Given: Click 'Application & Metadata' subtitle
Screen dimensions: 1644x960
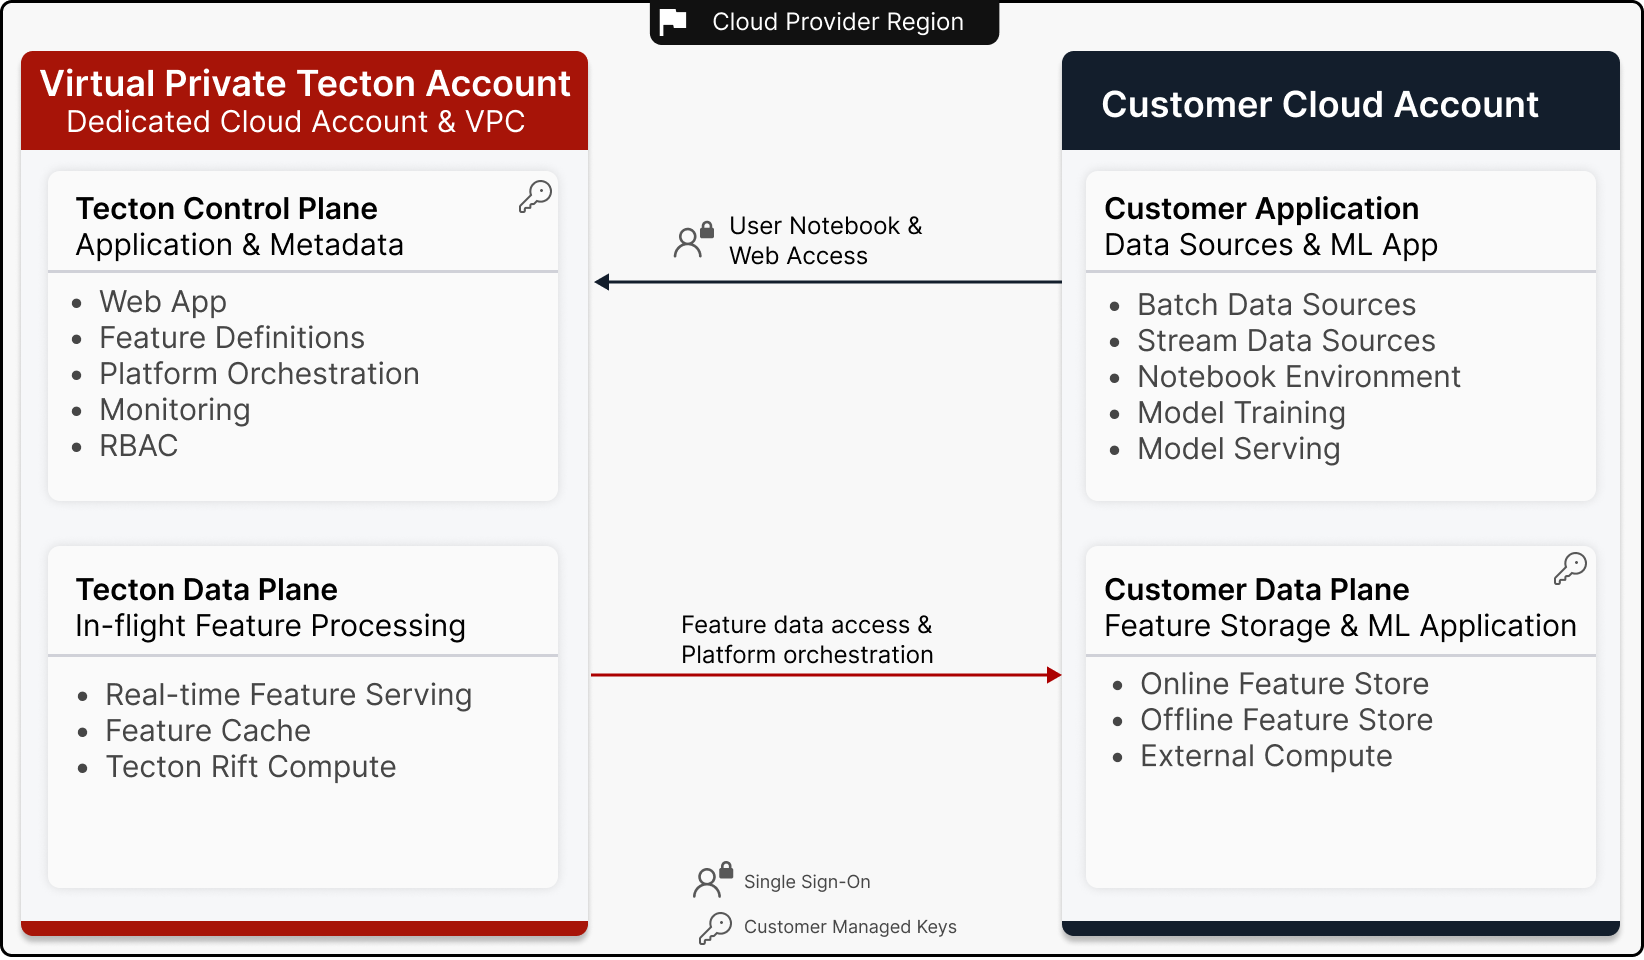Looking at the screenshot, I should coord(240,245).
